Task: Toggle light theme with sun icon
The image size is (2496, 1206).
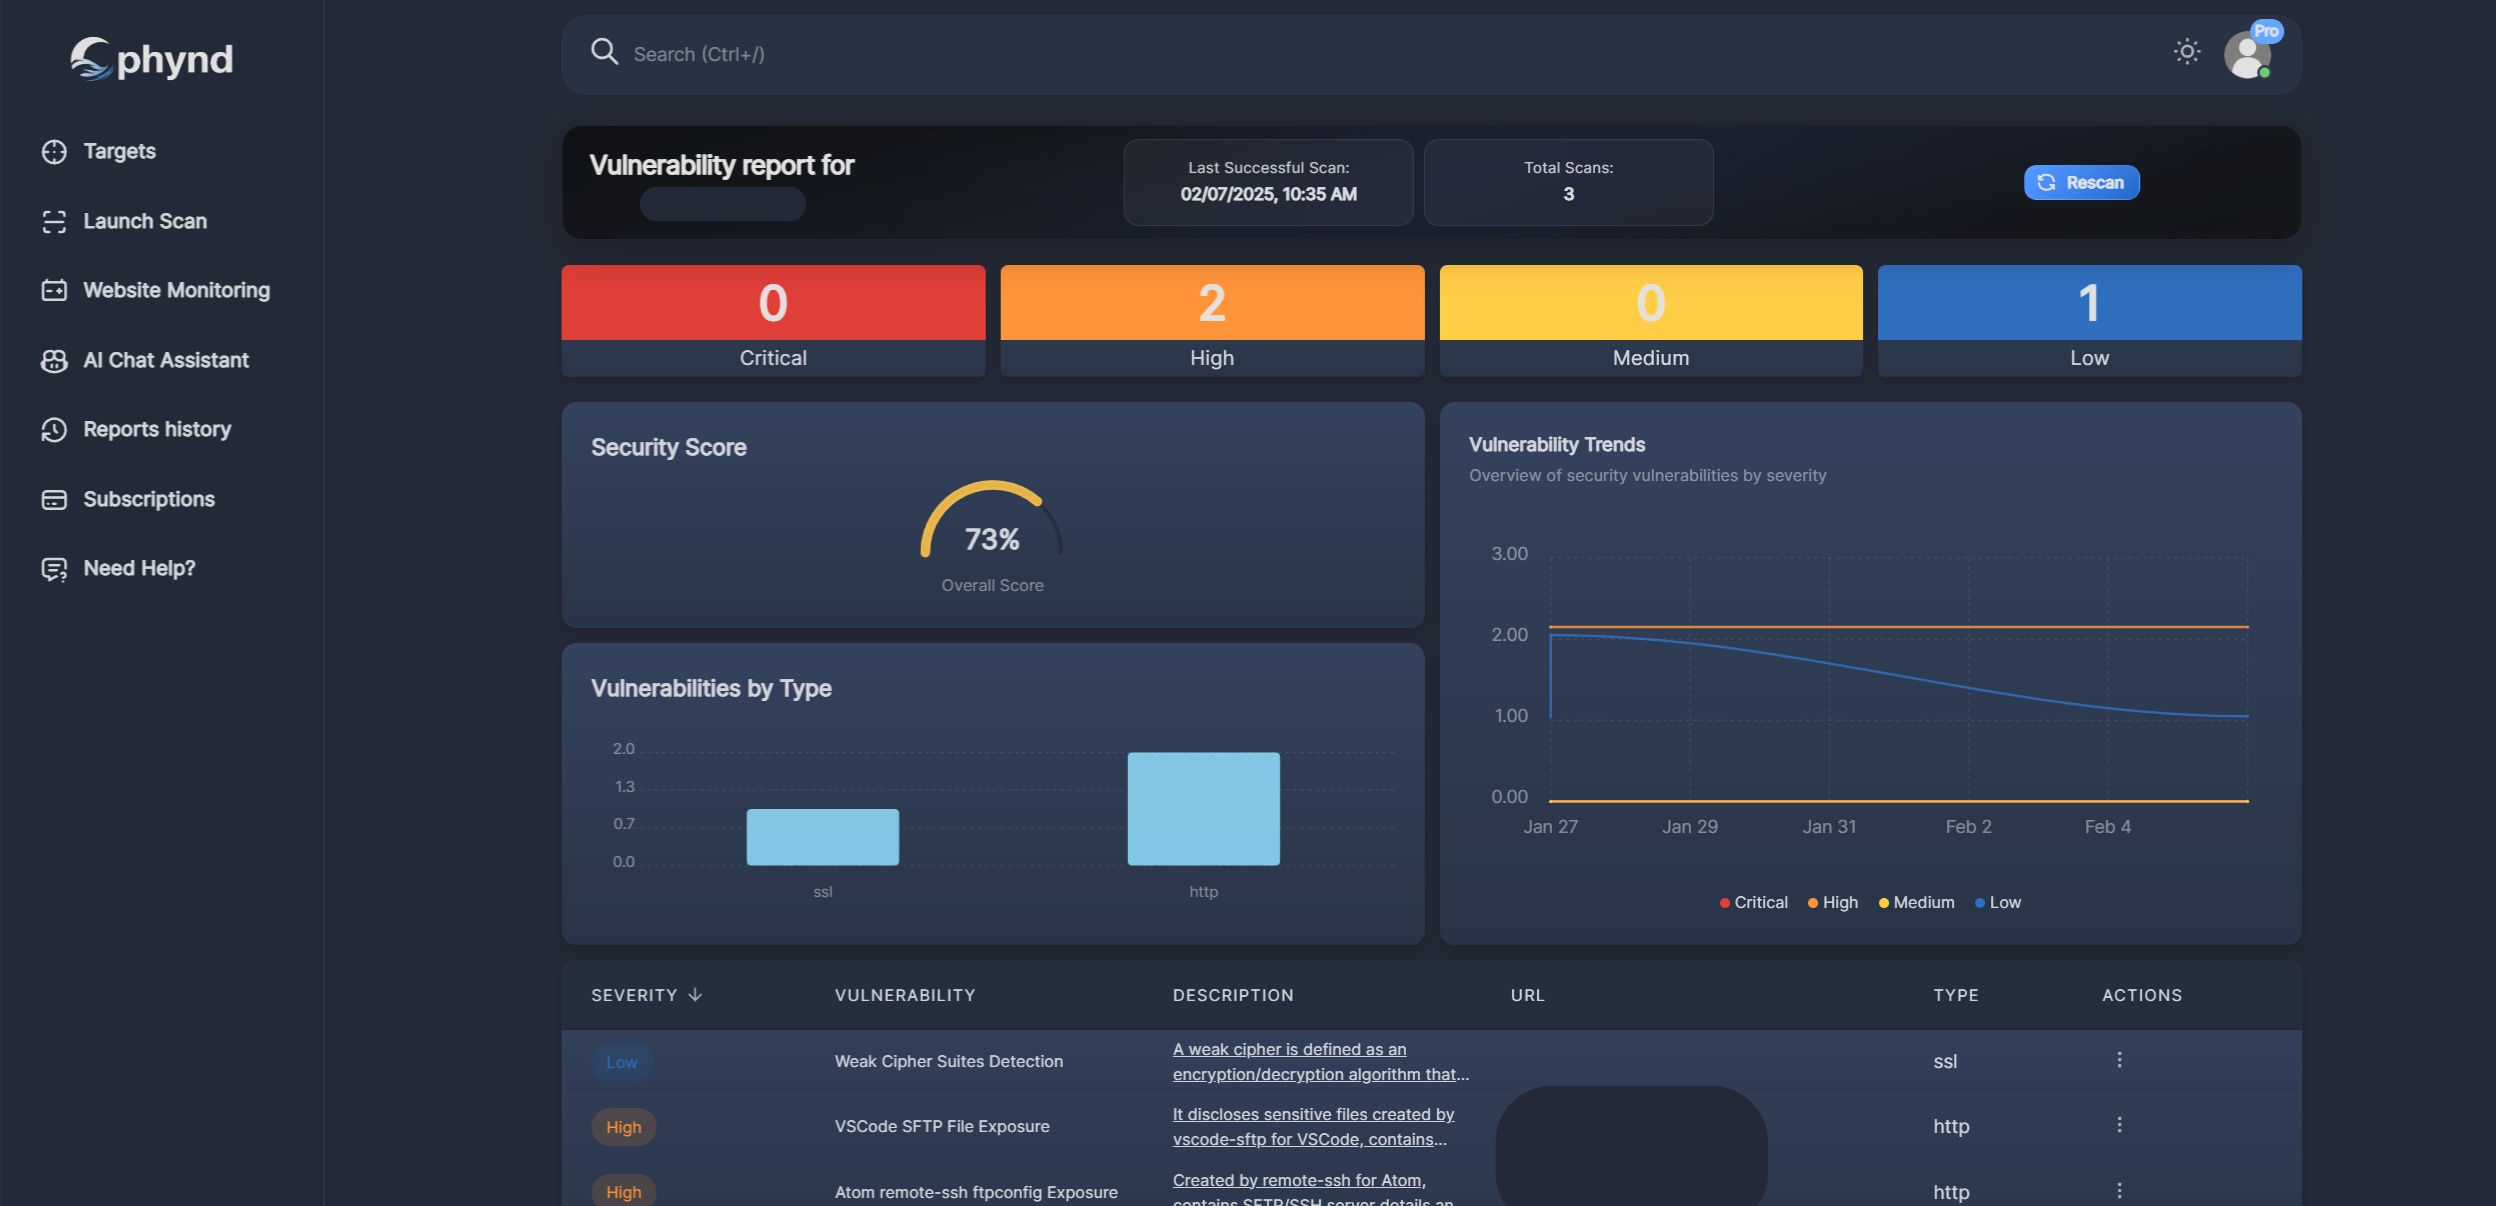Action: [x=2187, y=52]
